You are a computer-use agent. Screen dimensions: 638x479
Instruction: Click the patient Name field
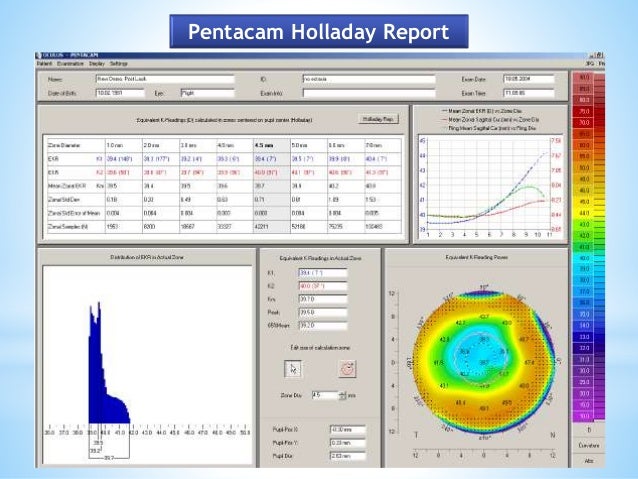165,79
